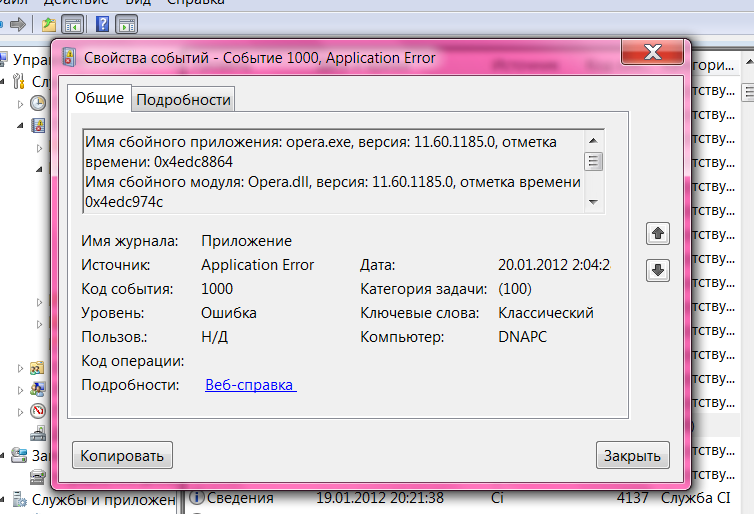Show the next event with down arrow button
Screen dimensions: 754x514
[657, 270]
